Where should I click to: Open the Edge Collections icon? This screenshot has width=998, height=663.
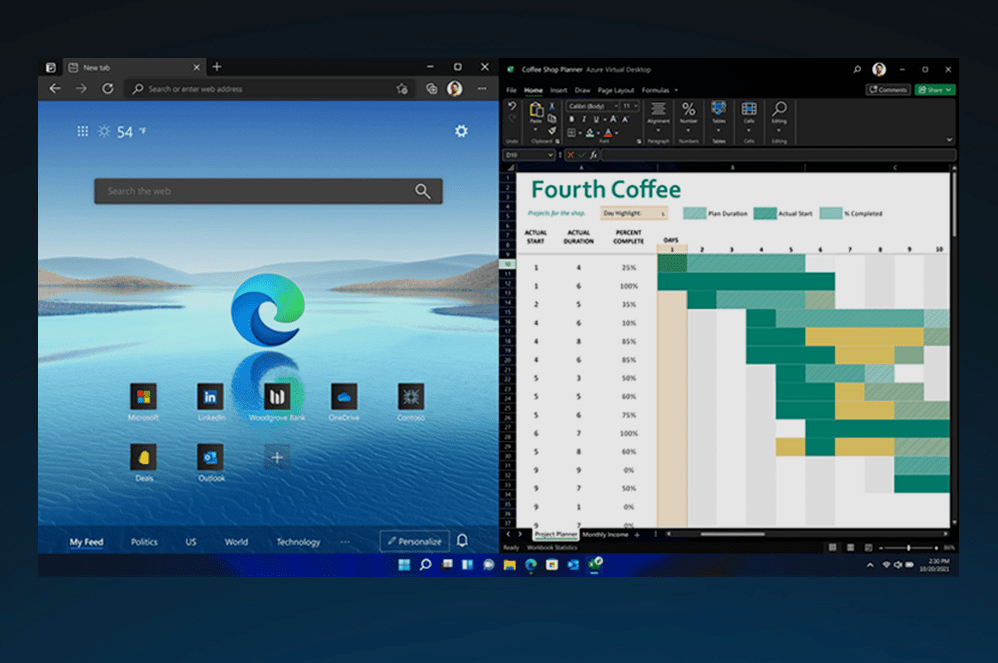(x=431, y=89)
